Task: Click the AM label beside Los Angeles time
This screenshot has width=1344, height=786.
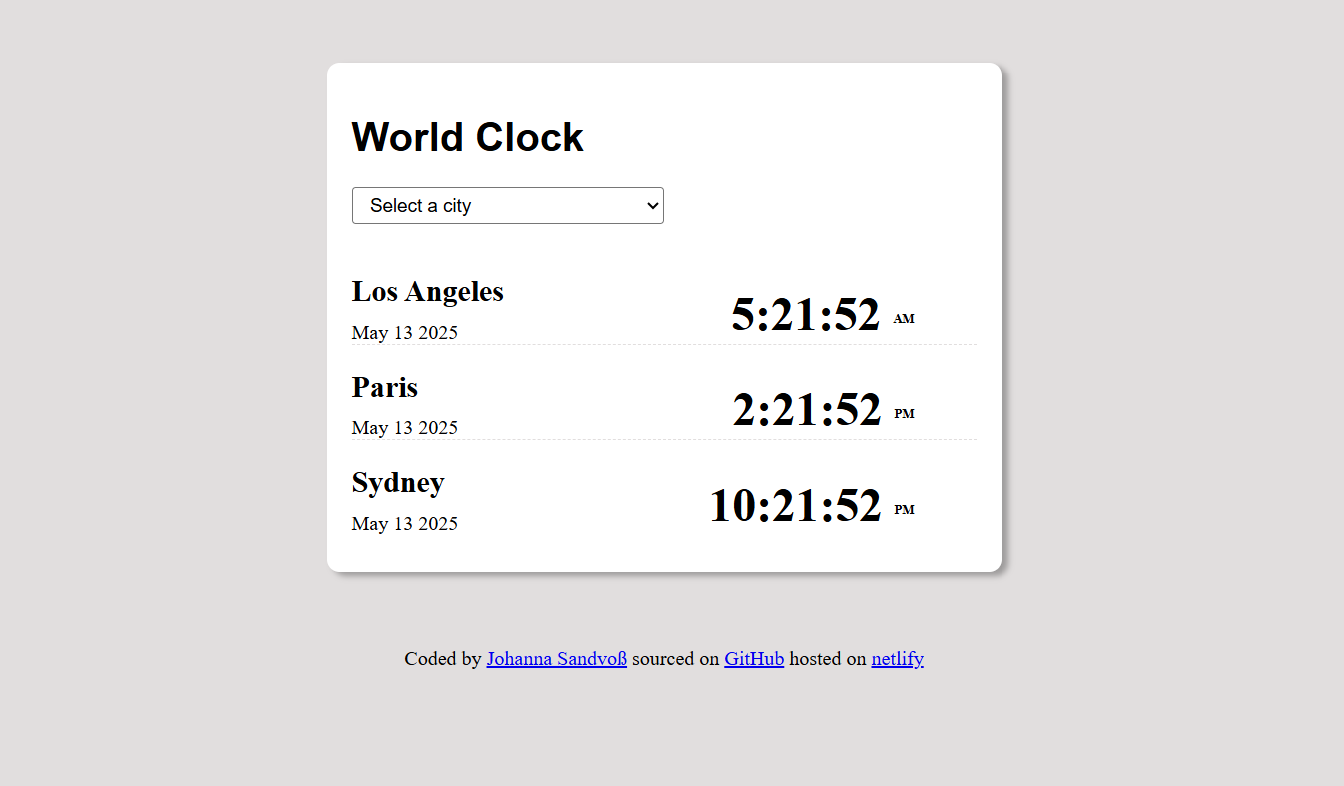Action: point(904,318)
